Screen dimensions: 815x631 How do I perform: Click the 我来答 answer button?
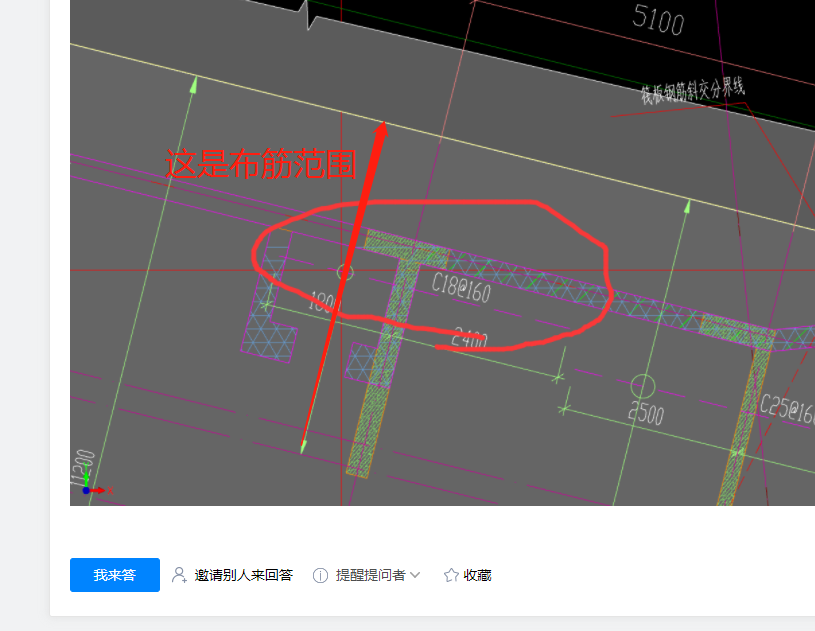[x=115, y=575]
